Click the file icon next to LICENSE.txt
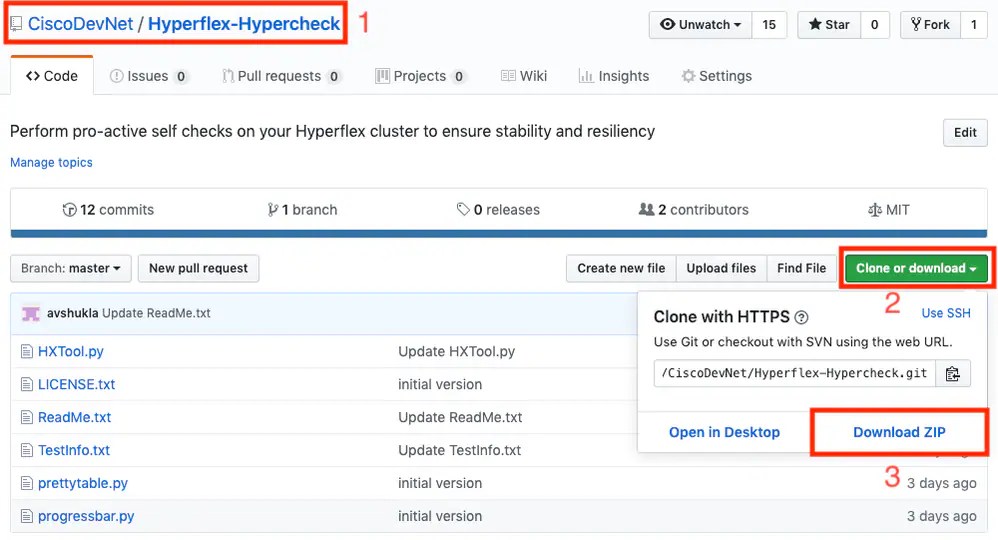The width and height of the screenshot is (998, 540). coord(26,385)
